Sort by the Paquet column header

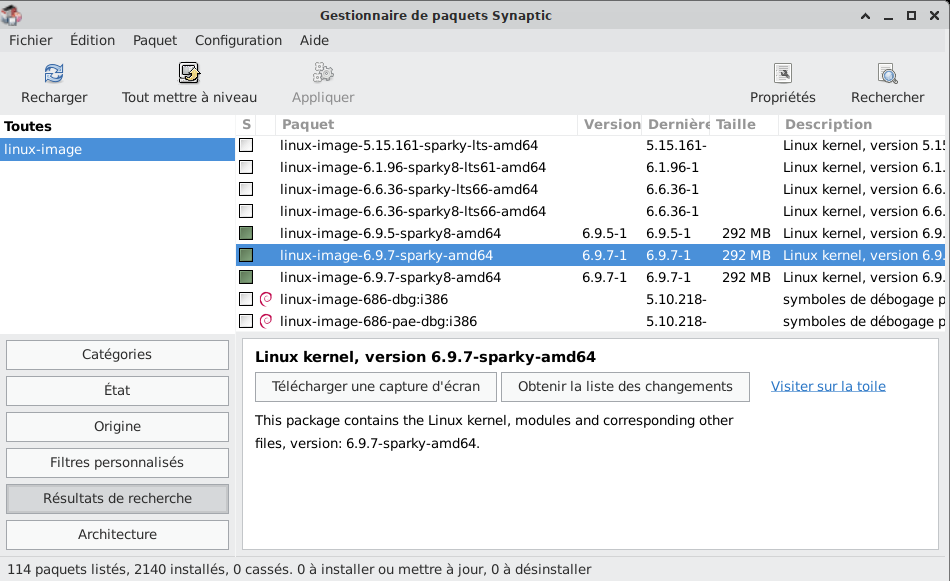pos(427,124)
